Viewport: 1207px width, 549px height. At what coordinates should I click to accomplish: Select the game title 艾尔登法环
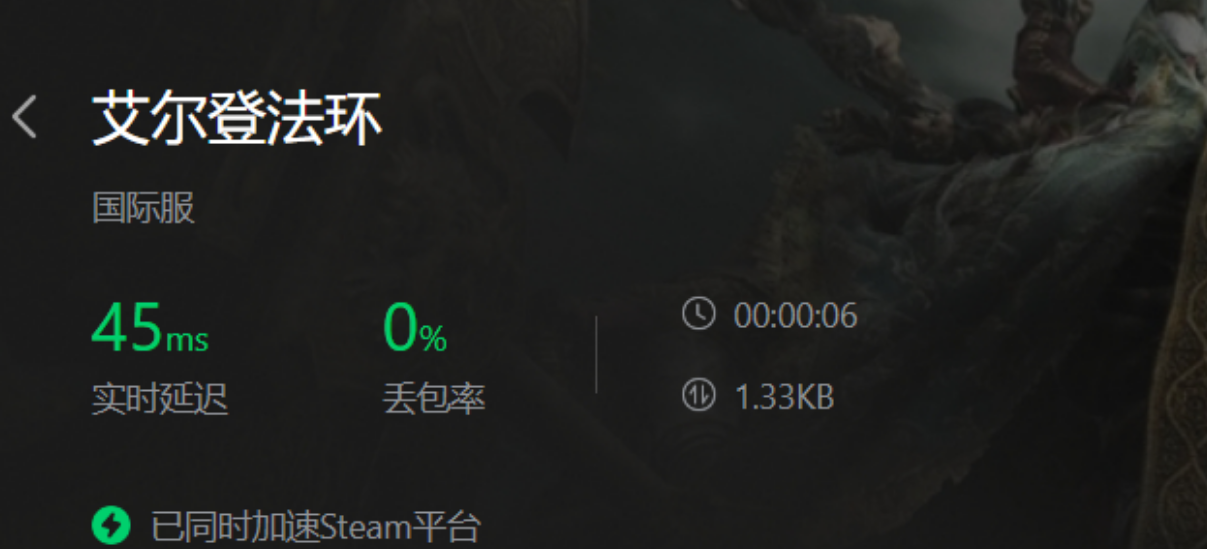click(x=237, y=120)
